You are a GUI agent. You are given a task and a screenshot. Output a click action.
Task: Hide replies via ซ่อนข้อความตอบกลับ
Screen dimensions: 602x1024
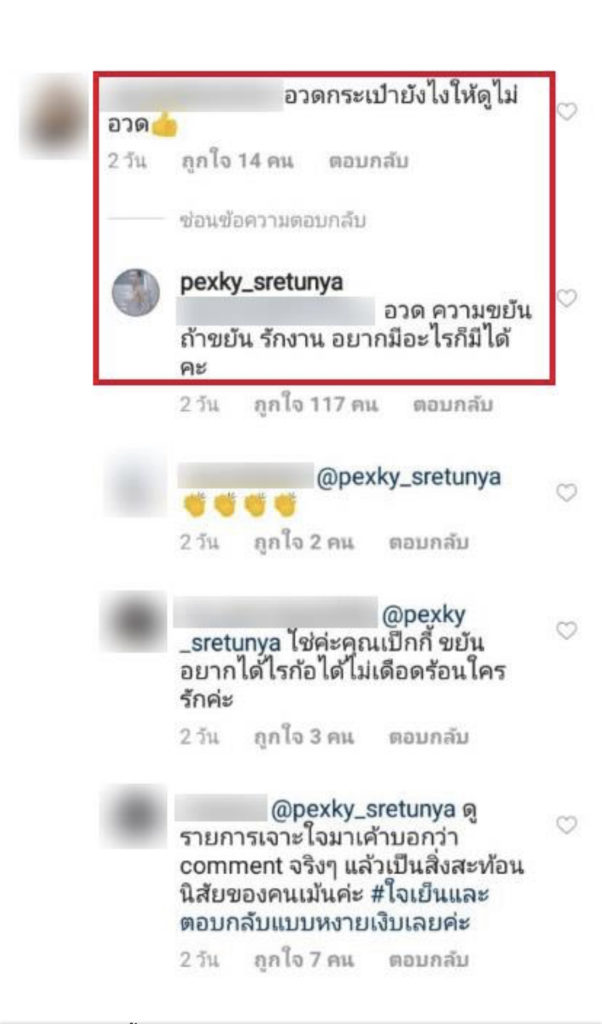tap(273, 221)
